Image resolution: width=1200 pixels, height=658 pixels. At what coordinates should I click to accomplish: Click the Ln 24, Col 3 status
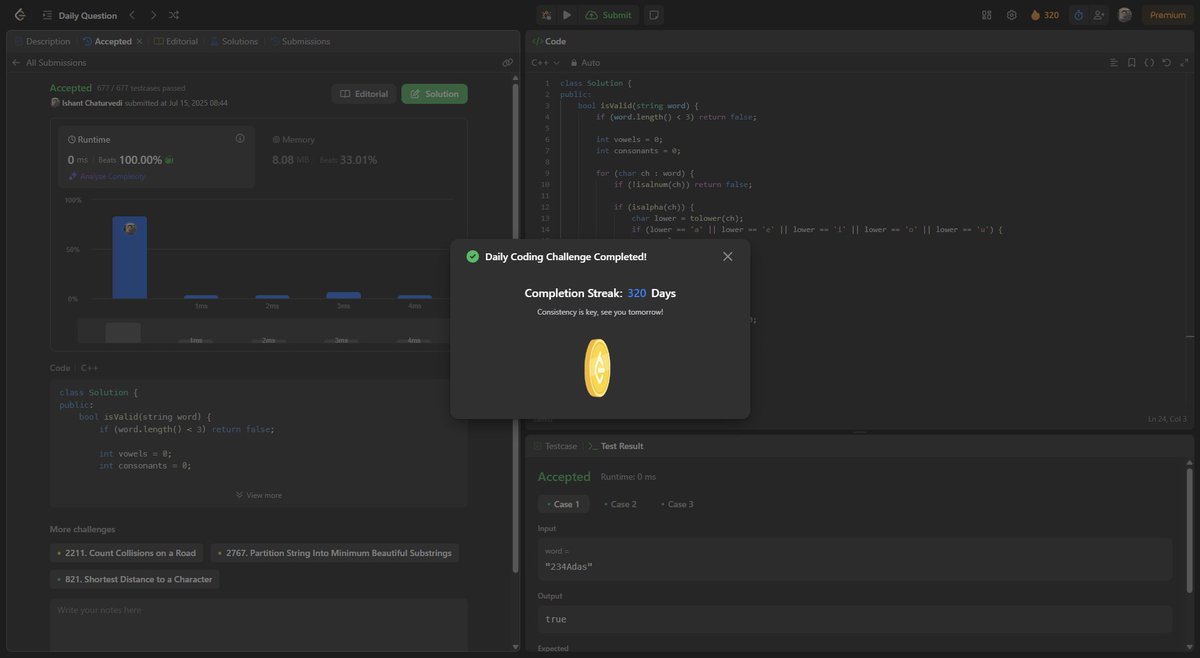click(x=1165, y=418)
